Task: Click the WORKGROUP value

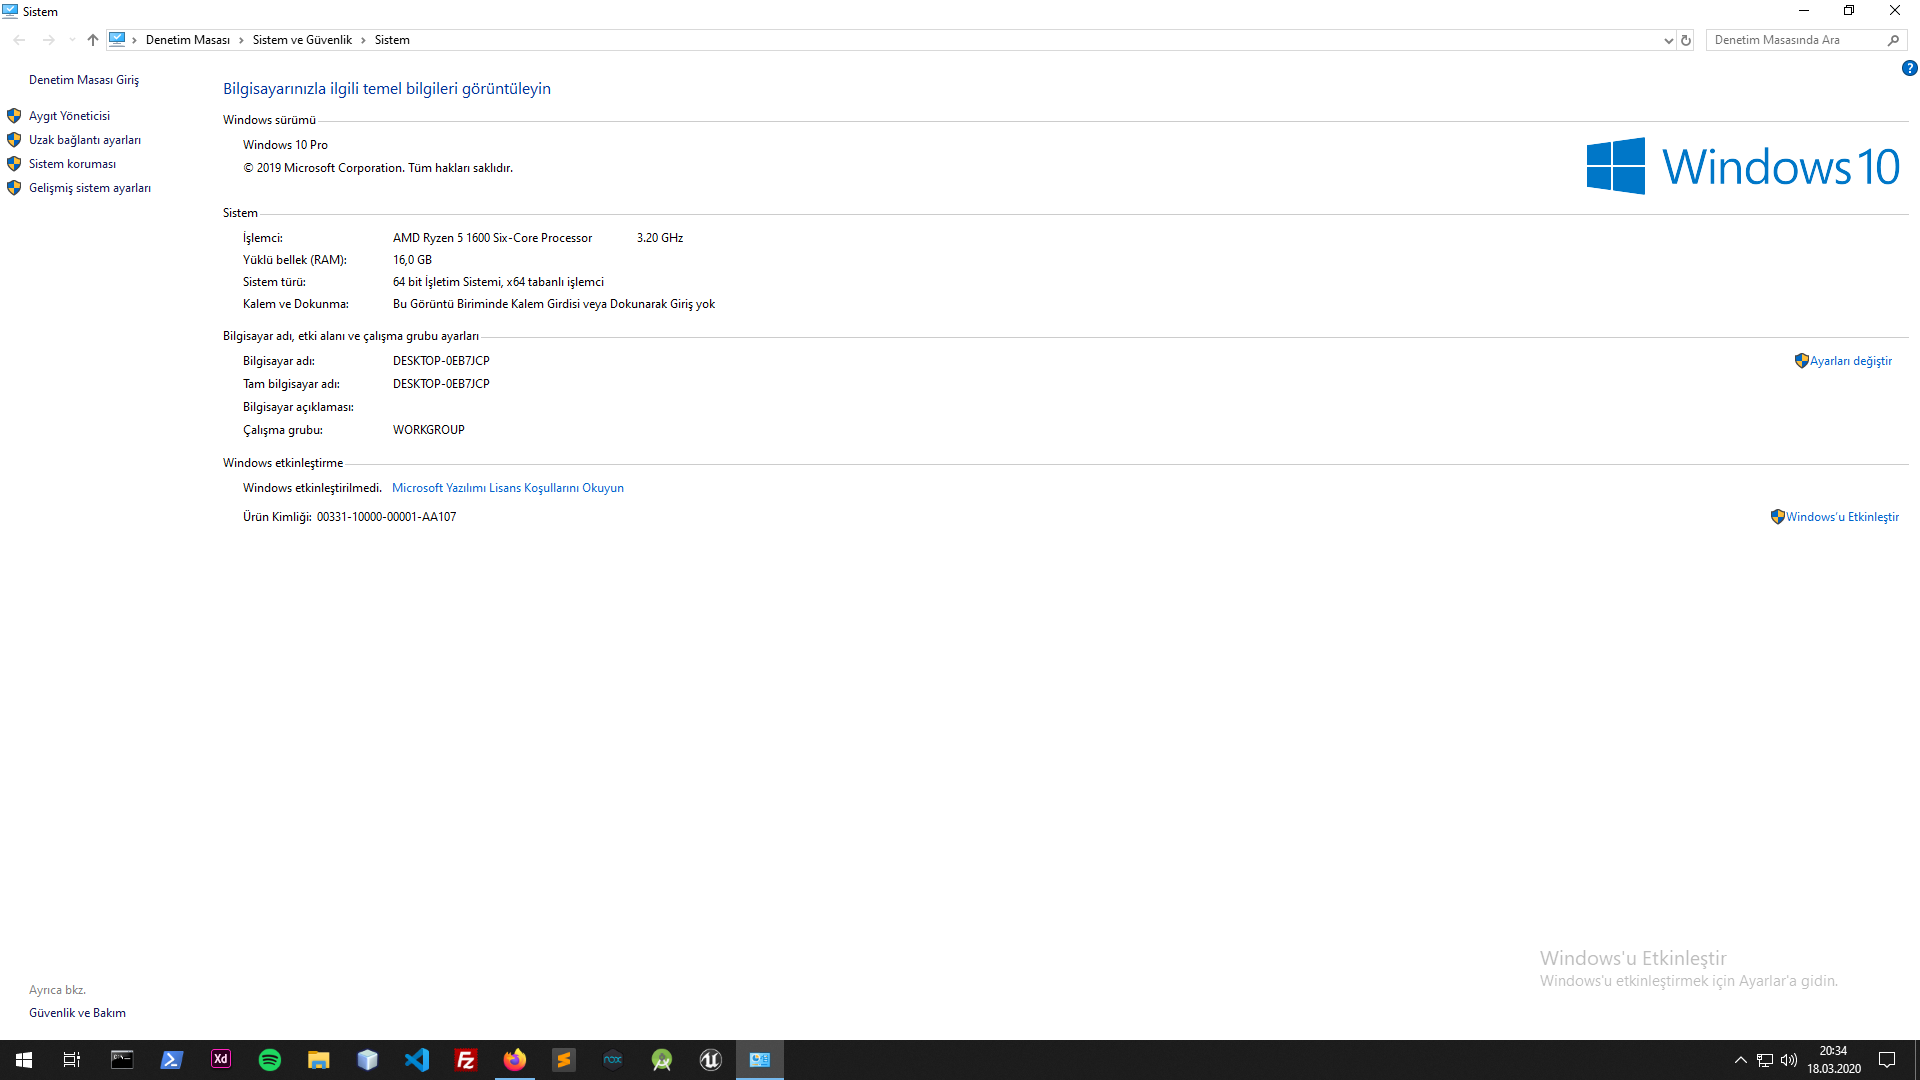Action: [428, 430]
